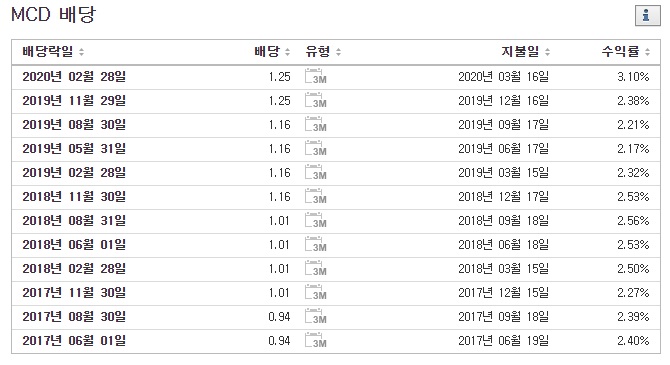Sort table by 수익률 column arrows
670x365 pixels.
[647, 52]
